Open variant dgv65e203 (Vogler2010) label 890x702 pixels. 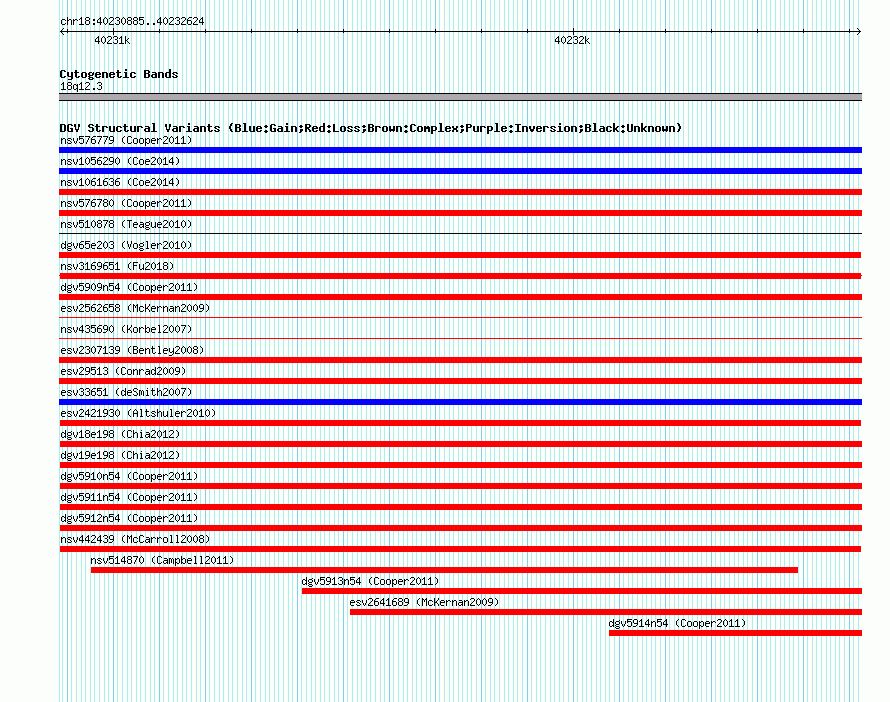[x=126, y=245]
